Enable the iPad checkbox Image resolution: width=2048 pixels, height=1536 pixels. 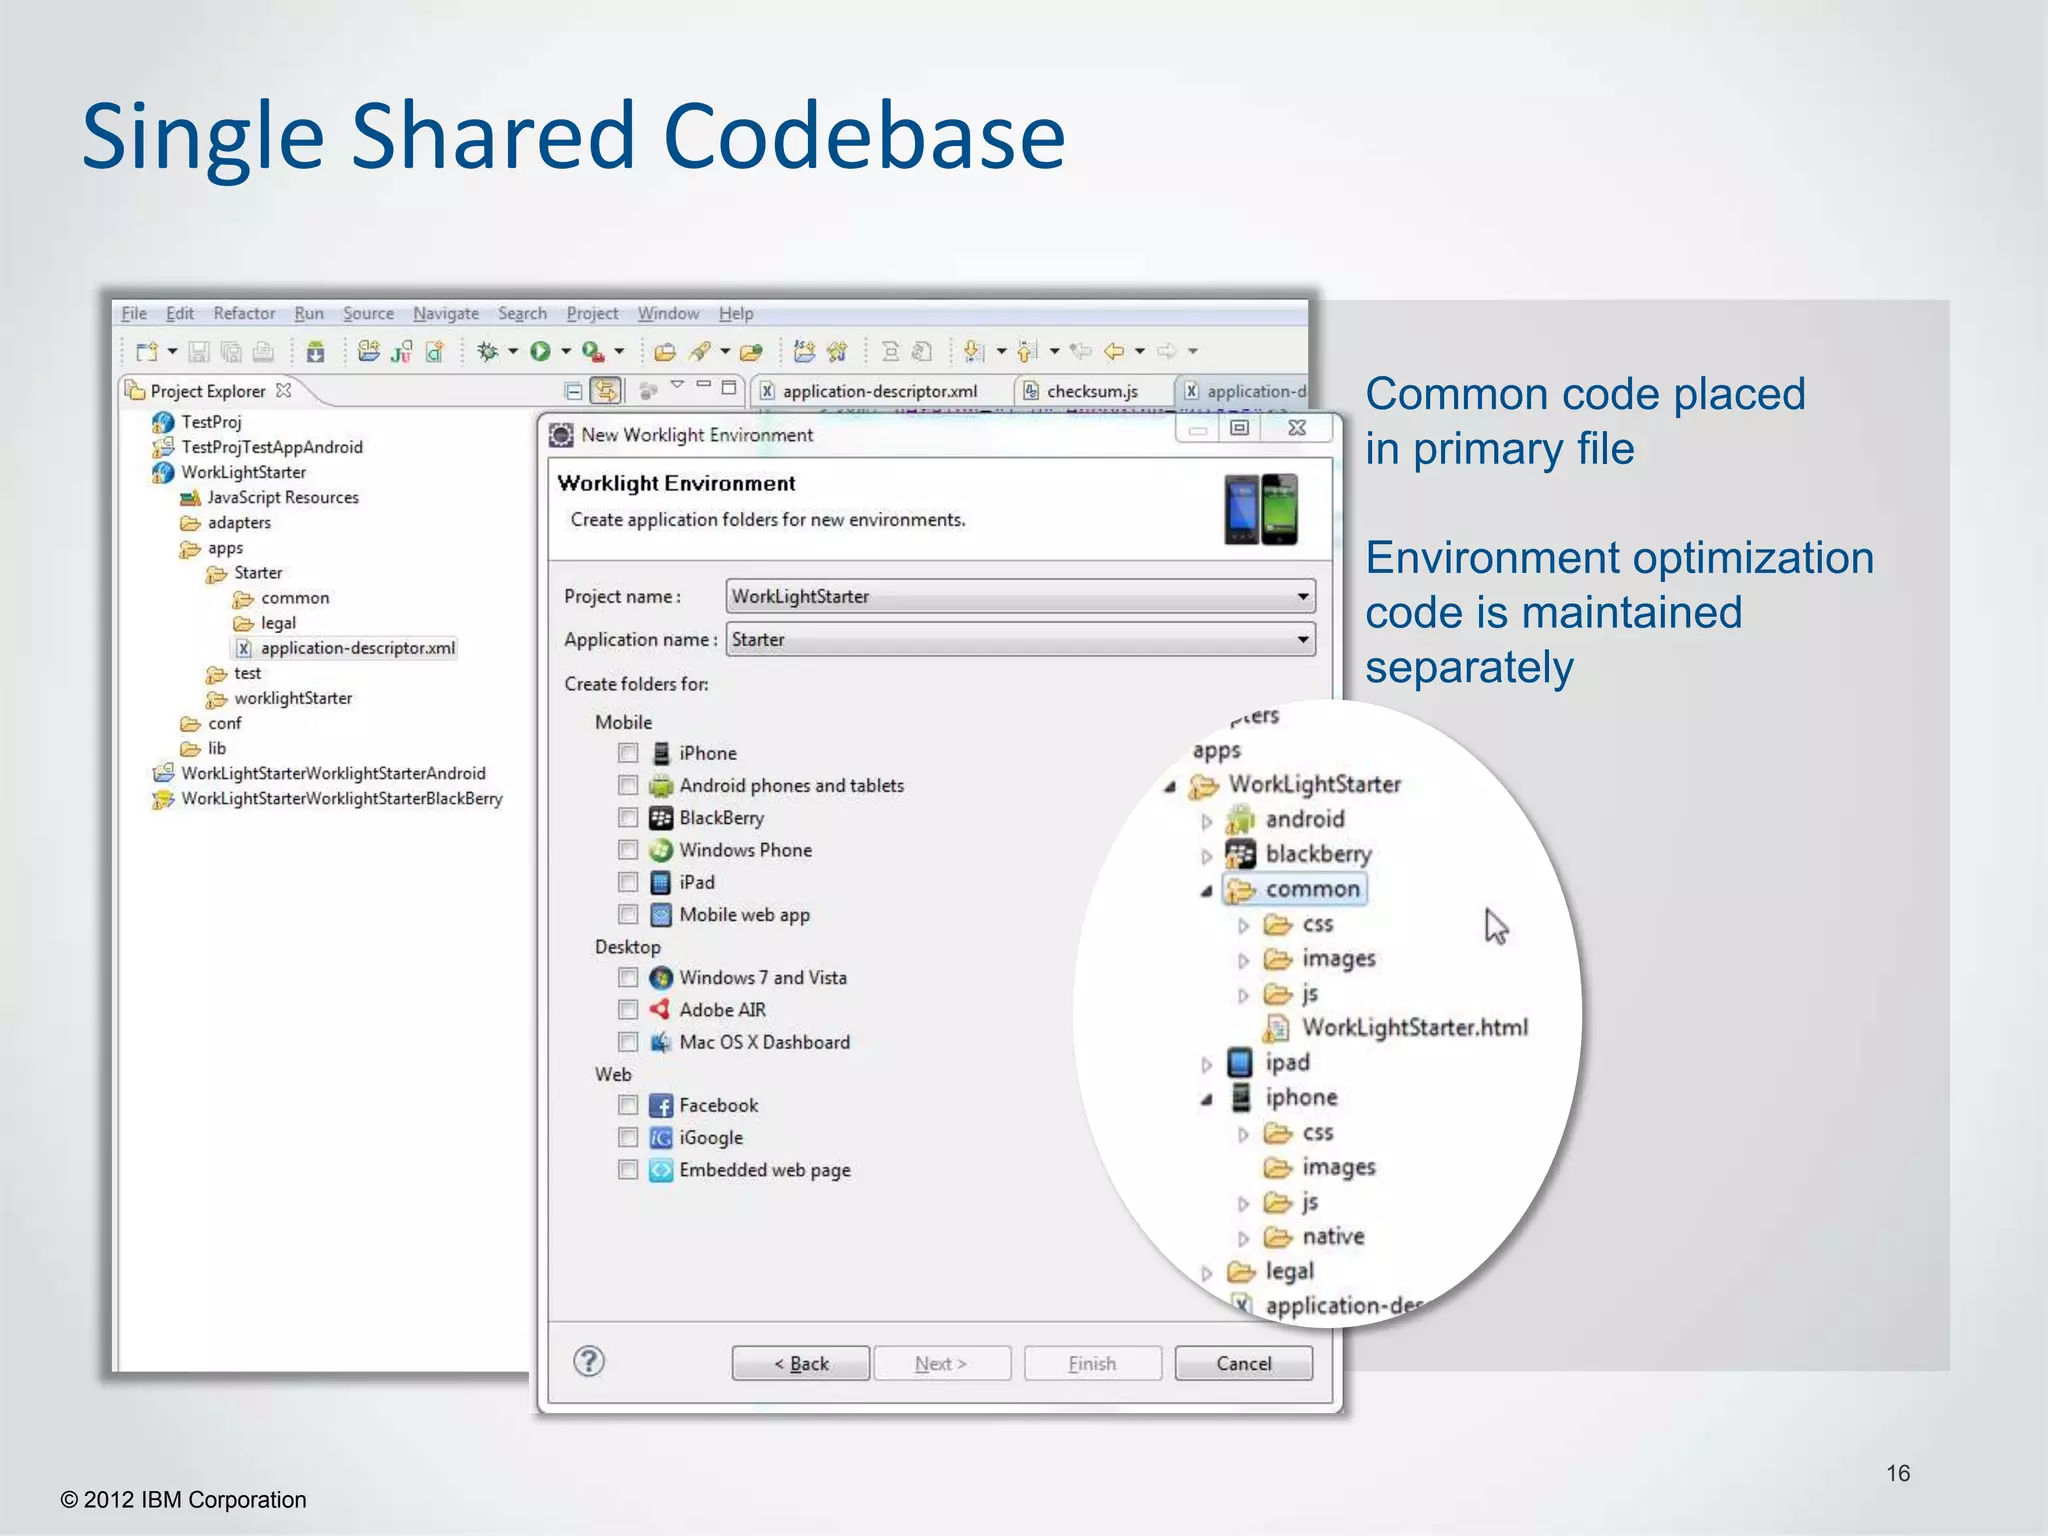(x=628, y=882)
